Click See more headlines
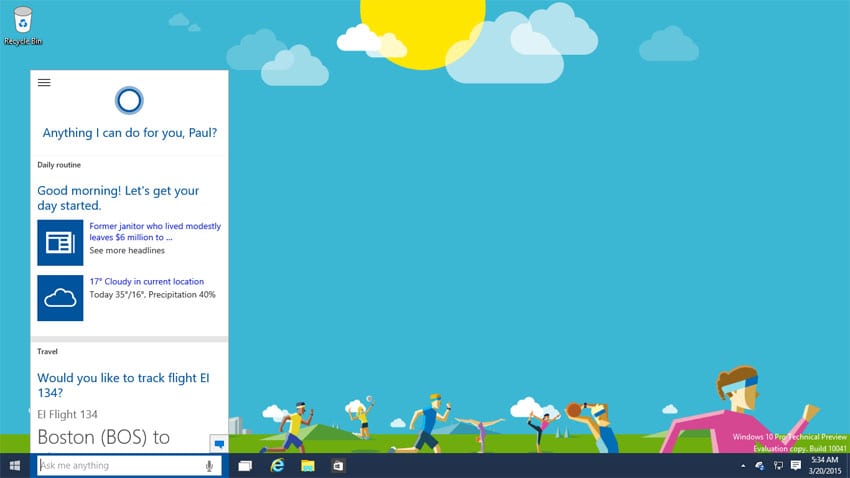The image size is (850, 478). tap(127, 250)
